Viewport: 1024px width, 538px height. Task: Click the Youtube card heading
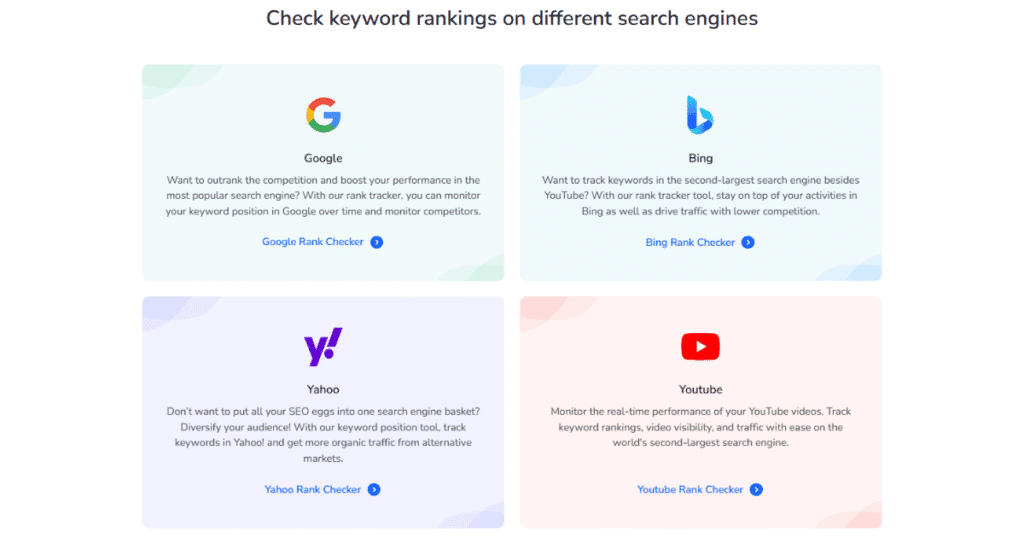click(x=700, y=389)
